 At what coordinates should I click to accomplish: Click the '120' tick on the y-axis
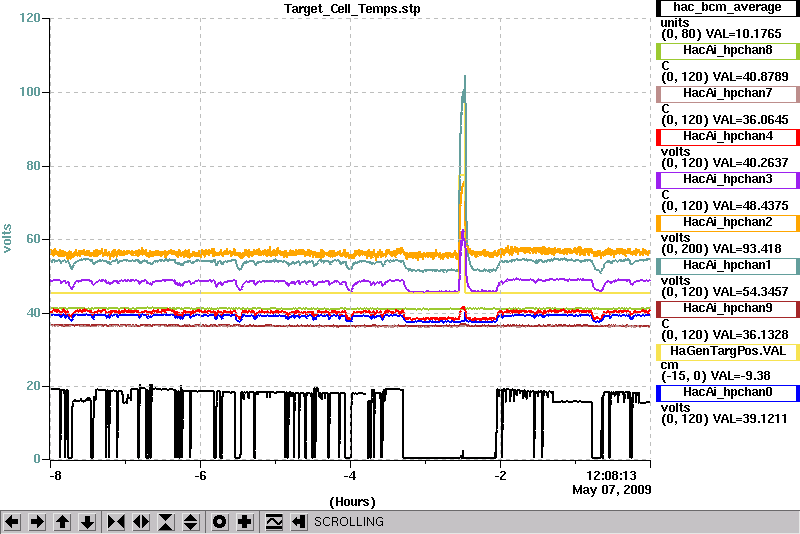pyautogui.click(x=30, y=18)
